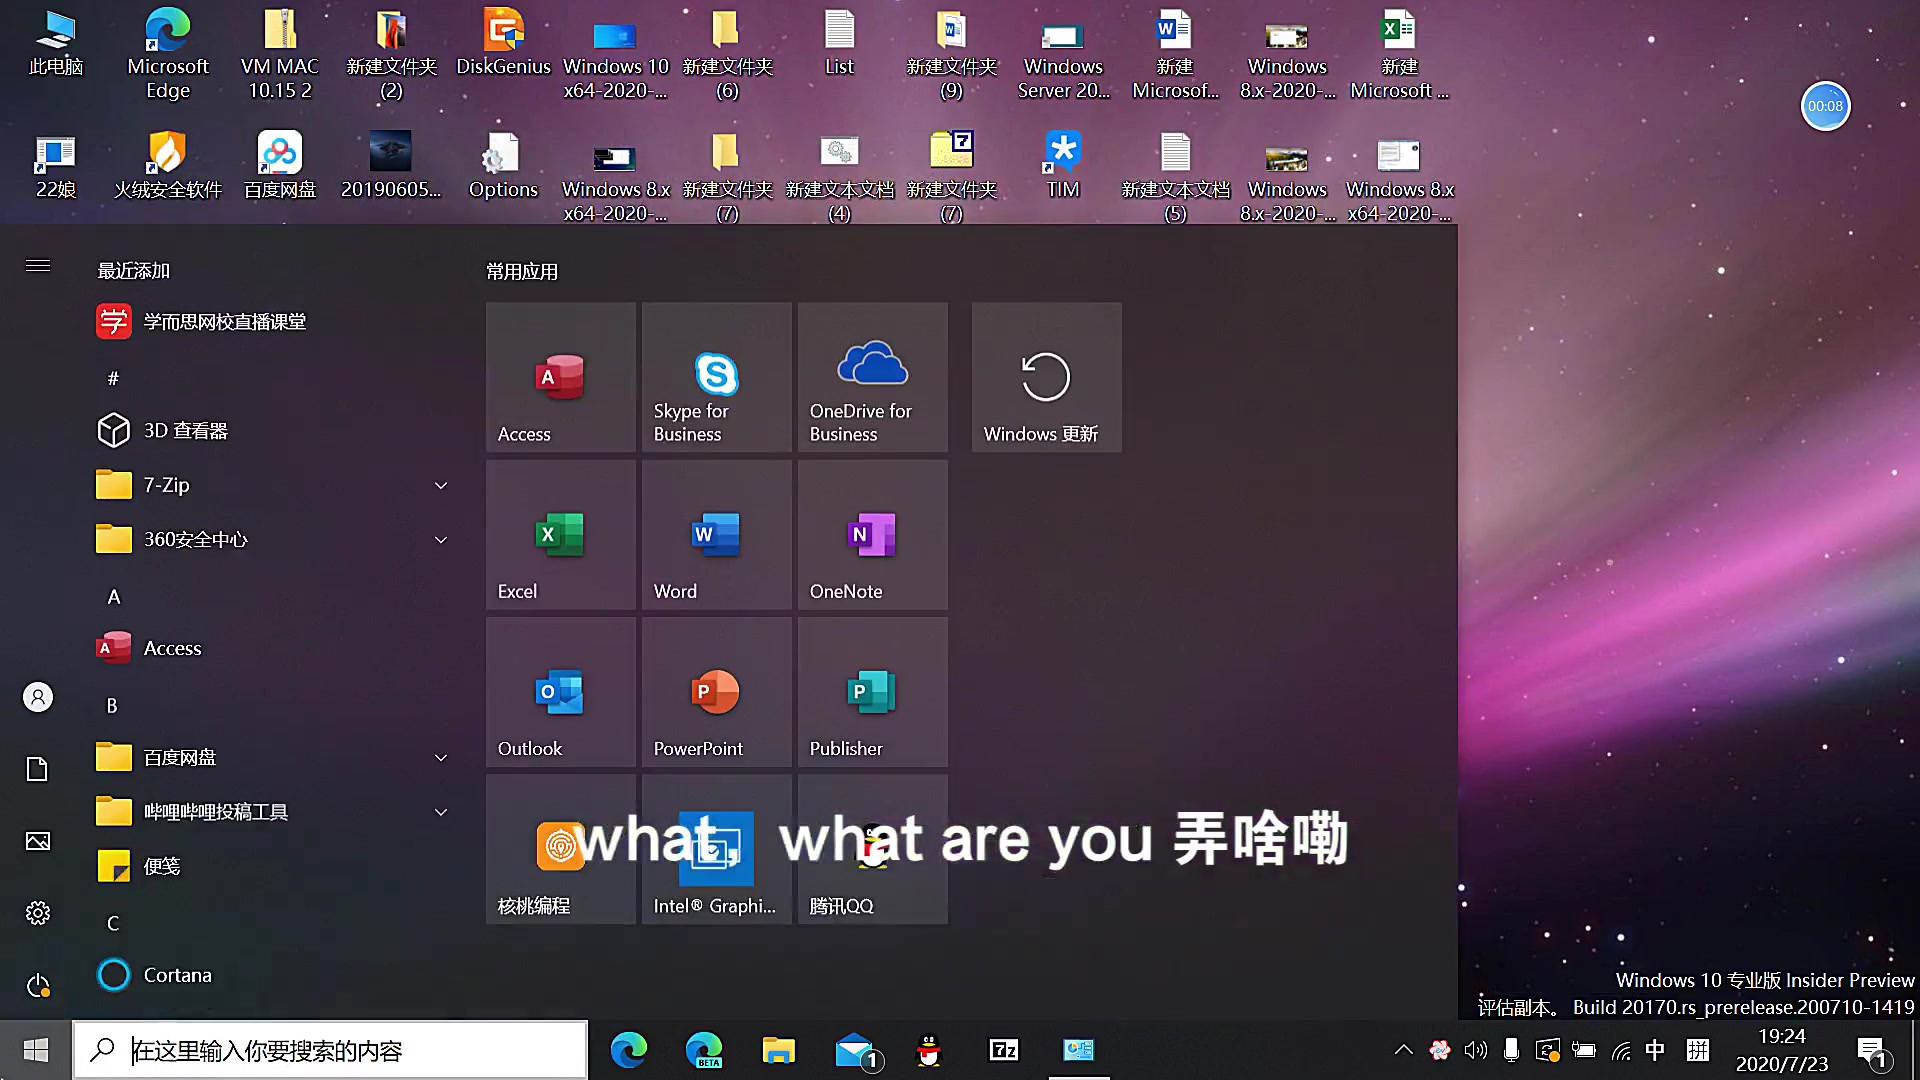Jump to letter A section header
Image resolution: width=1920 pixels, height=1080 pixels.
[114, 597]
